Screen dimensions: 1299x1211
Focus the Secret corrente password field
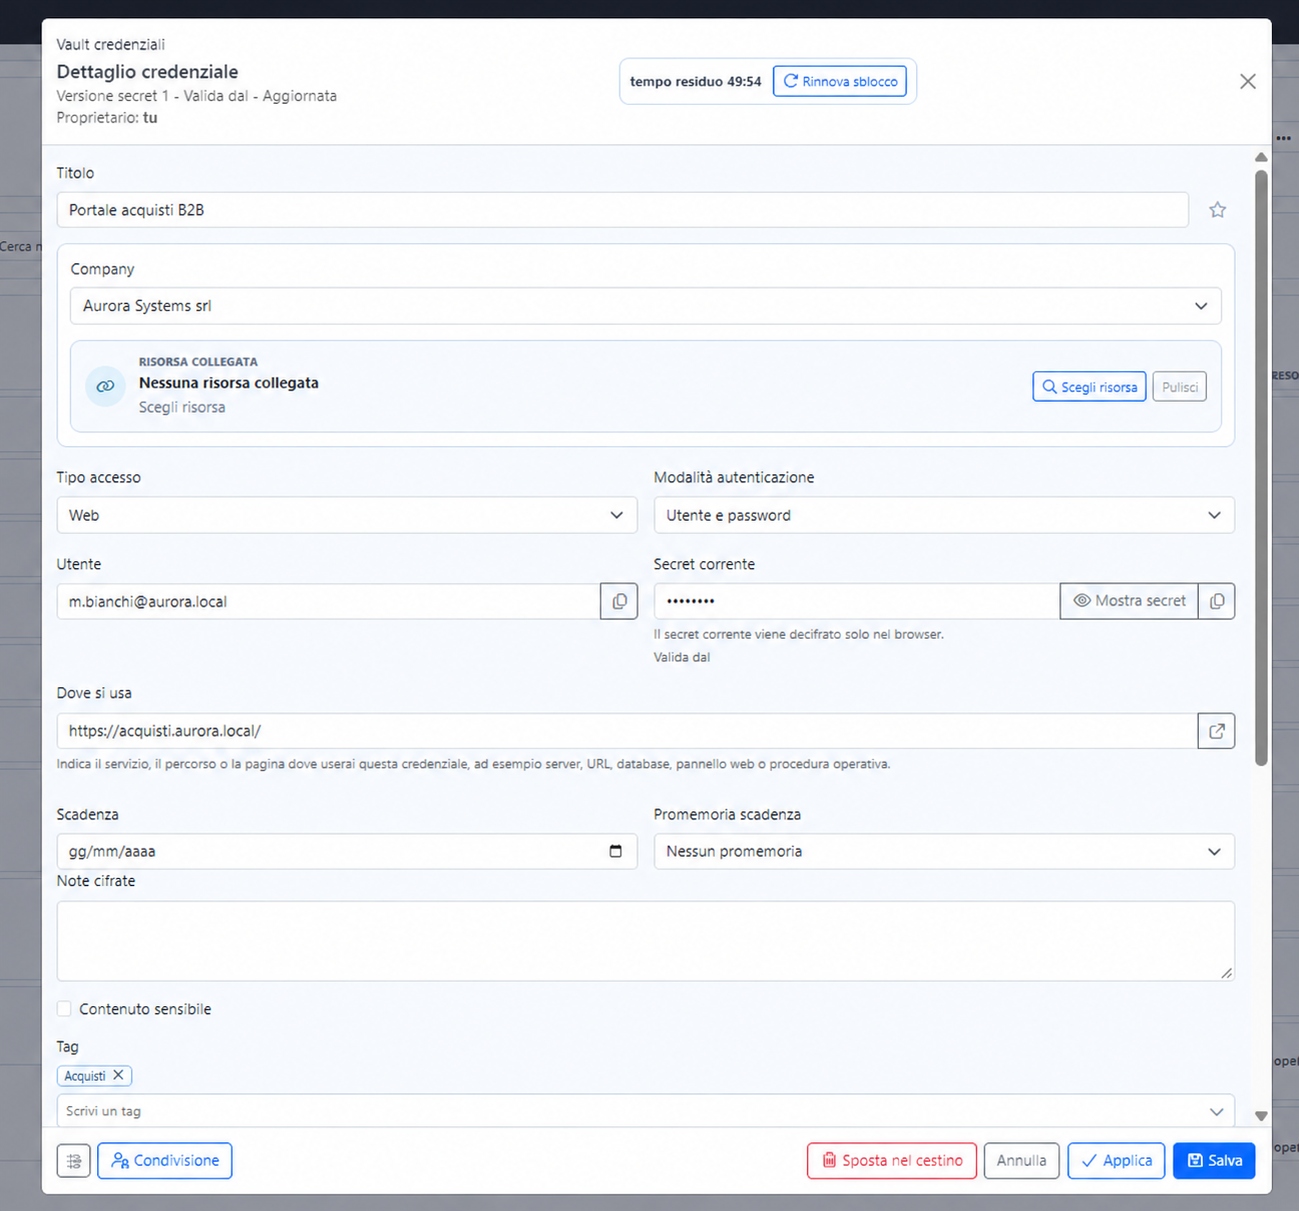(x=857, y=601)
